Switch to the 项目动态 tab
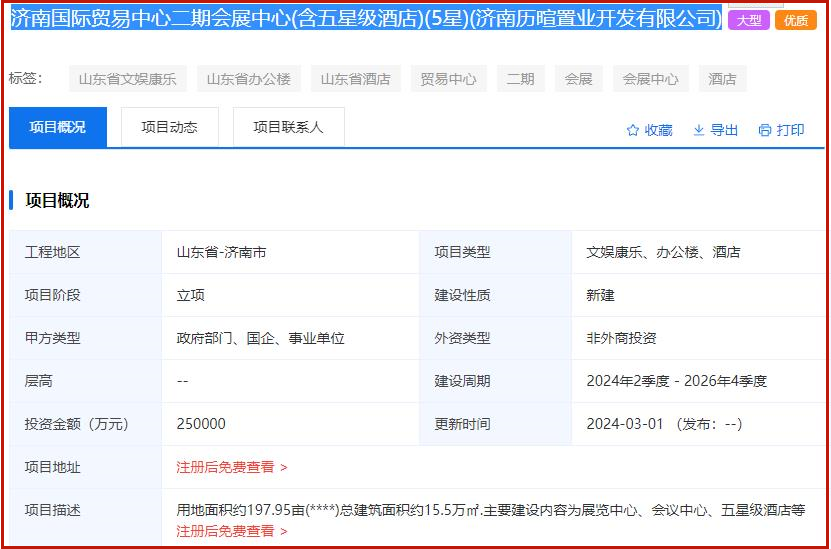 170,127
